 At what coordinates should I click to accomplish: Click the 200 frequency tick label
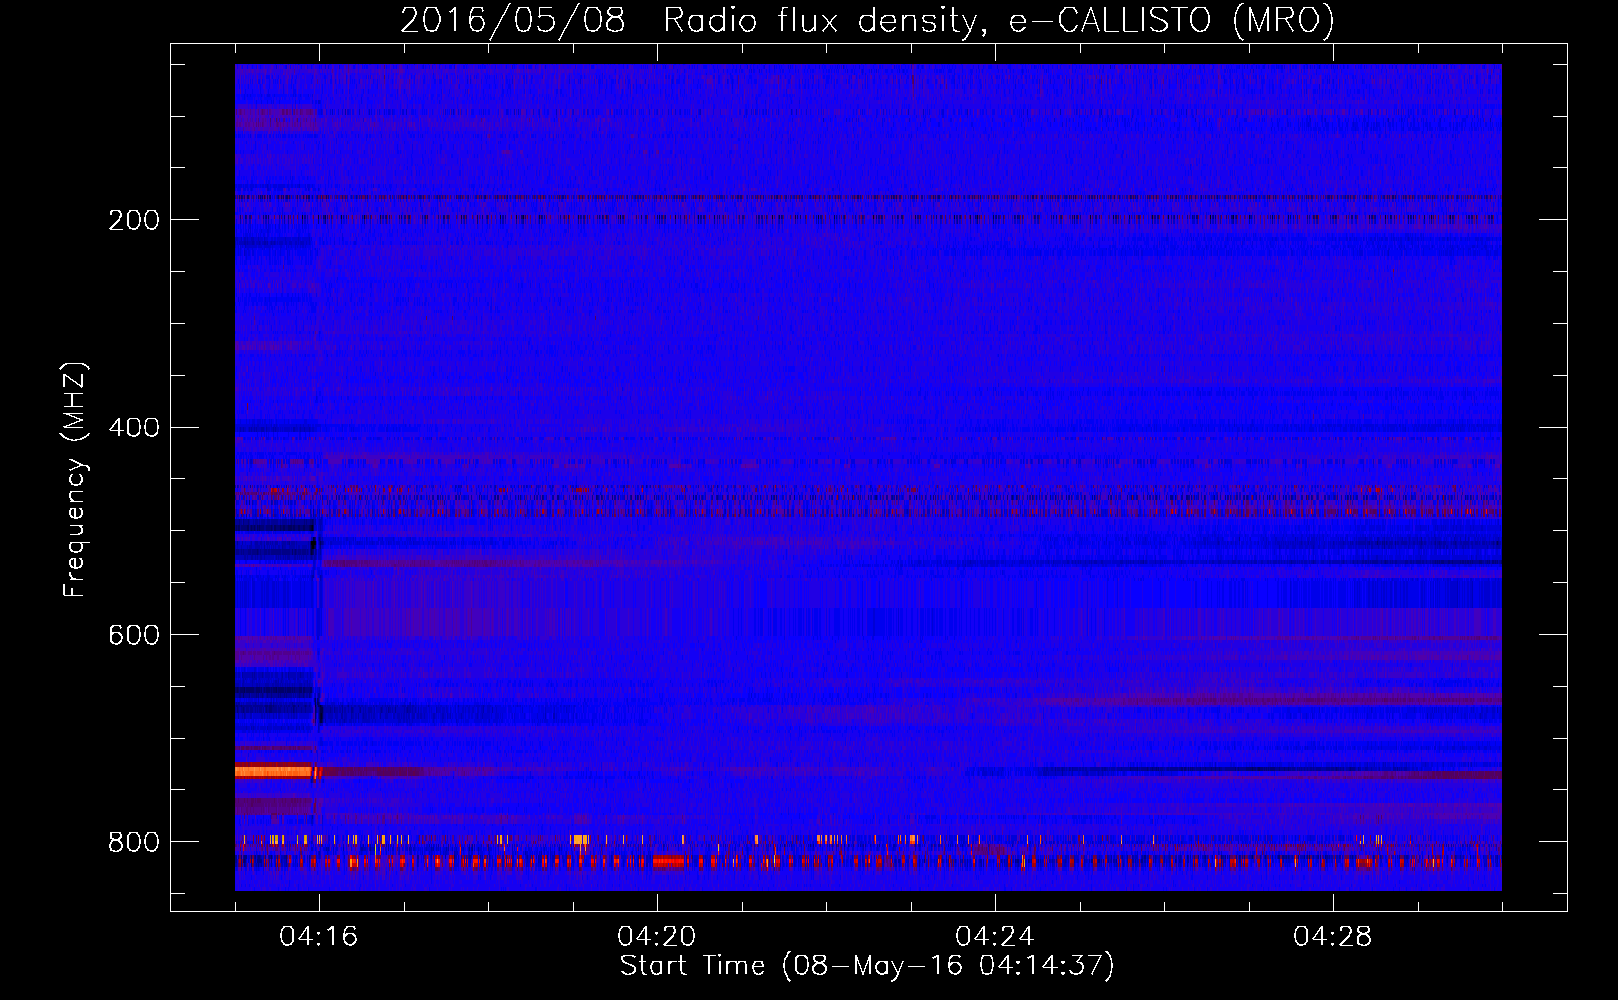(134, 220)
